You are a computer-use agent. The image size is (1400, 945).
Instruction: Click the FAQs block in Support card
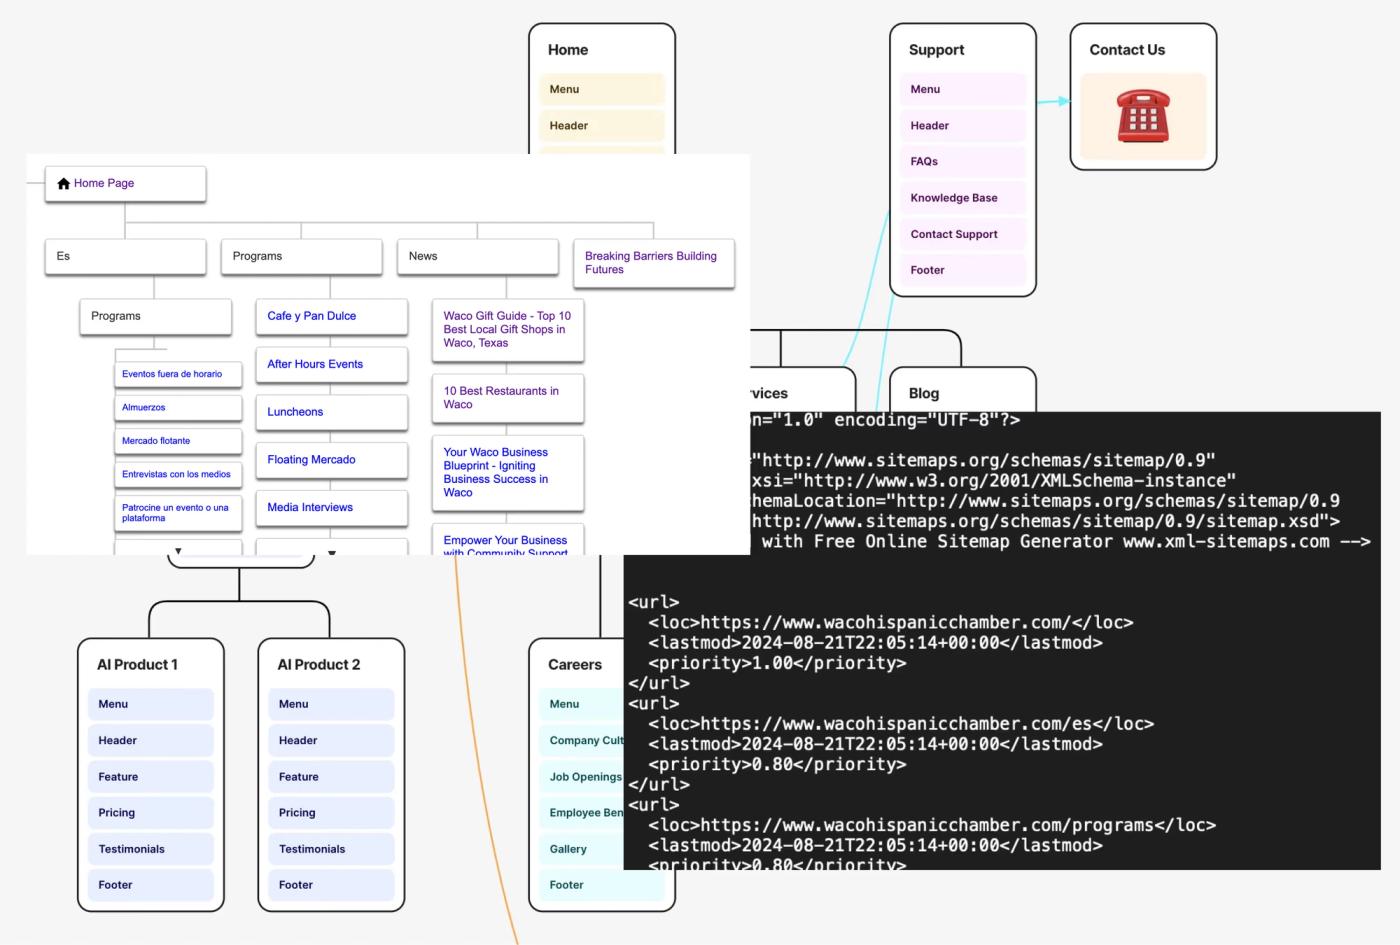point(963,162)
